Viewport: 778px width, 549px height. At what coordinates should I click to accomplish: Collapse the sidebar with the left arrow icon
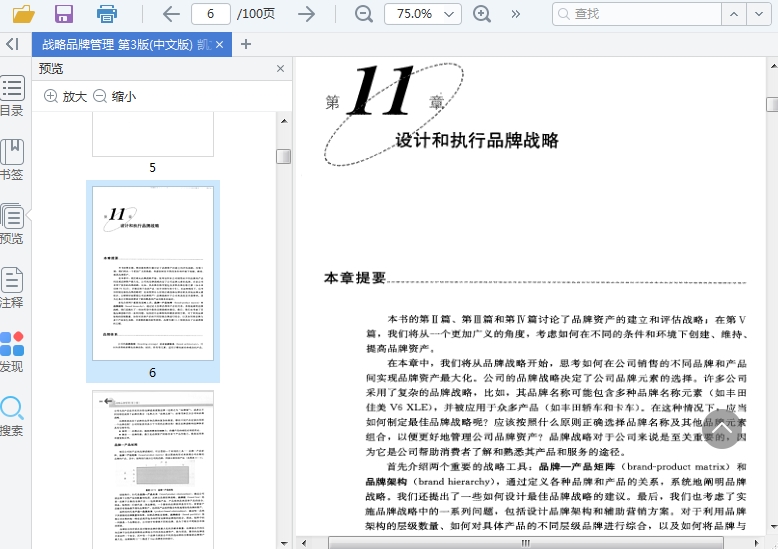[x=12, y=44]
